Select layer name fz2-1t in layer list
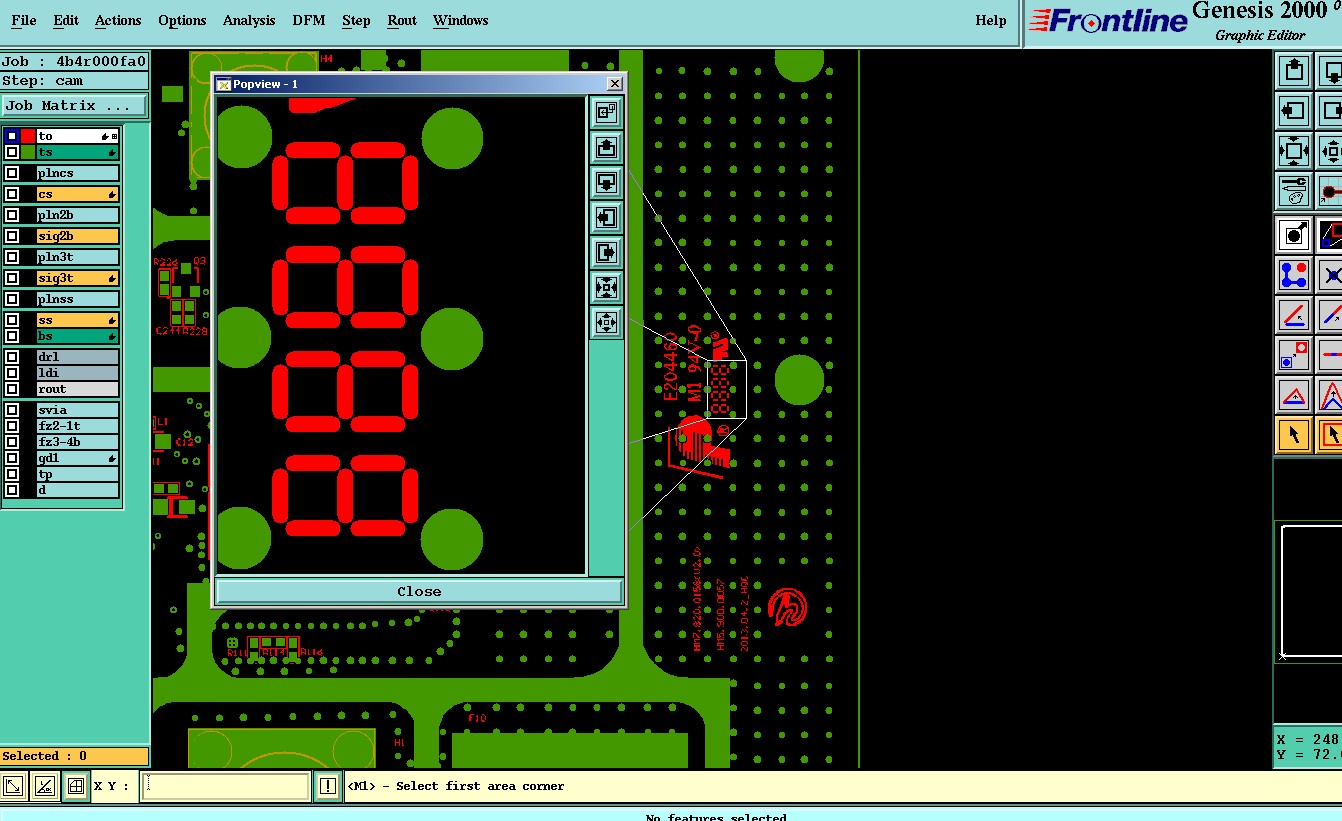Viewport: 1342px width, 821px height. 78,426
